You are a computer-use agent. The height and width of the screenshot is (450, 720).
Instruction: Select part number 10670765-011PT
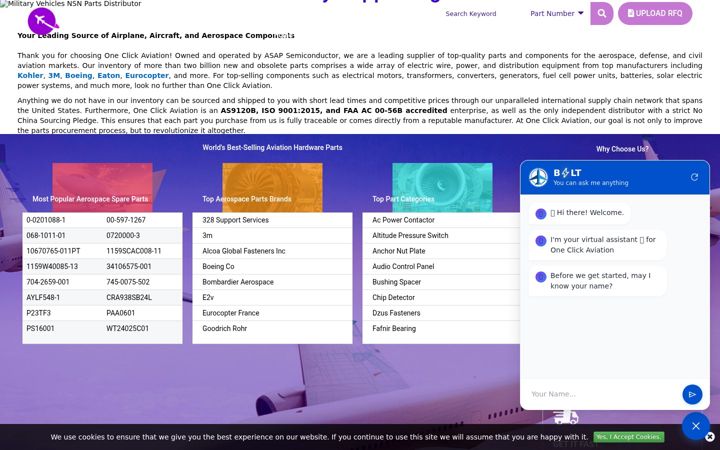(x=53, y=251)
